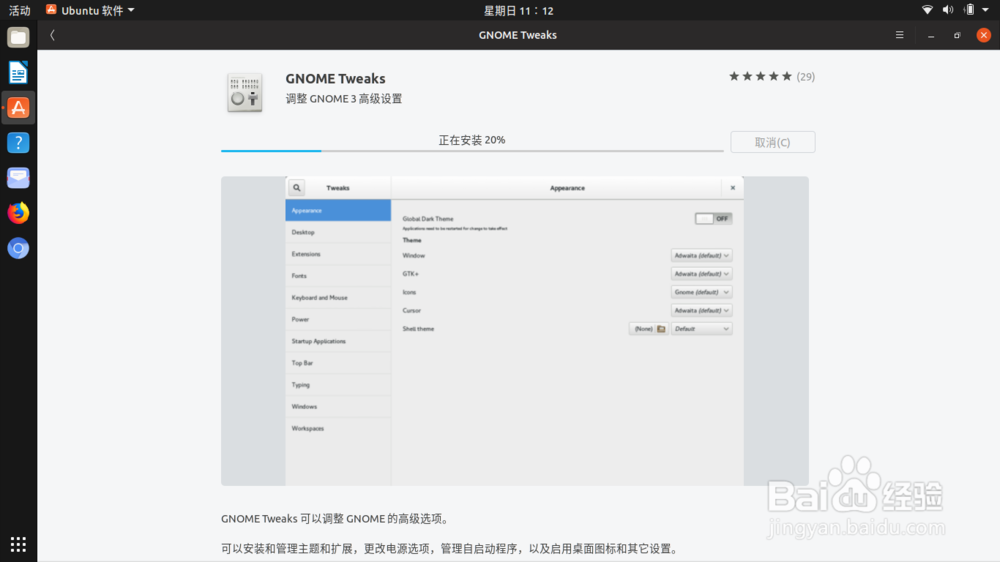Screen dimensions: 1000x562
Task: Open the Ubuntu 软件 app menu
Action: pyautogui.click(x=90, y=10)
